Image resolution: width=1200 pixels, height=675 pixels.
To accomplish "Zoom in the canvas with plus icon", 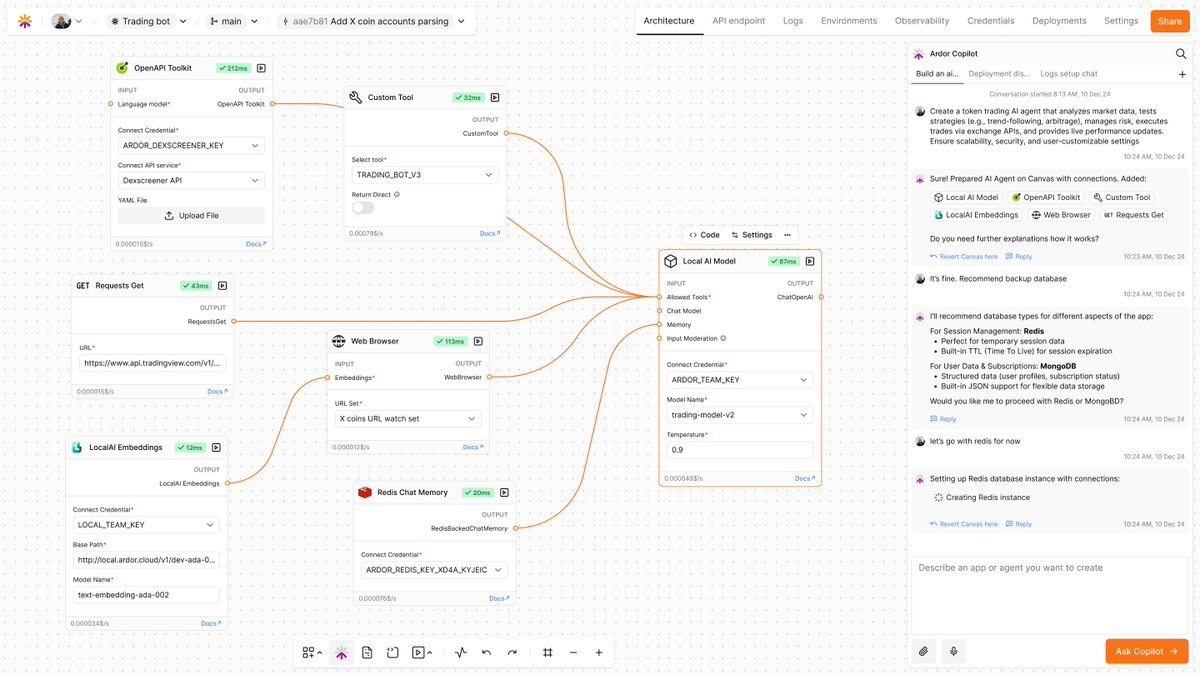I will pos(599,652).
